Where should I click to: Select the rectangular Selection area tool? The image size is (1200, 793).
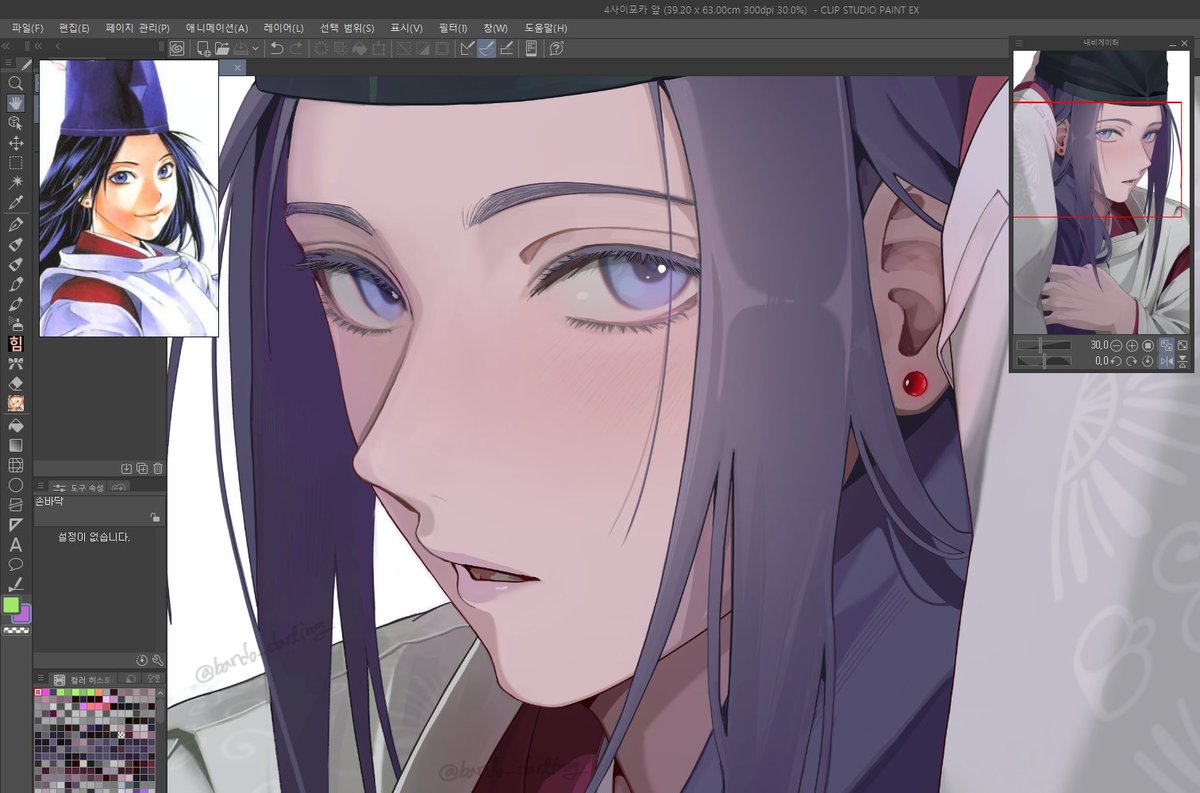click(16, 162)
